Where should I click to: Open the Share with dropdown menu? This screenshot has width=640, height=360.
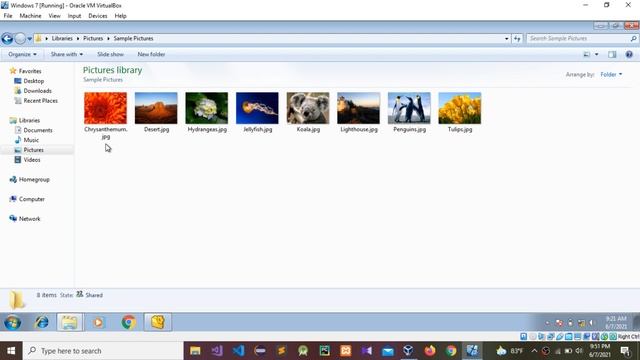[x=67, y=54]
